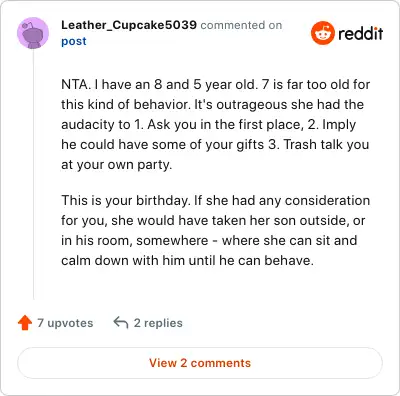Click the text "It's outrageous she had the"
400x396 pixels.
click(x=279, y=104)
